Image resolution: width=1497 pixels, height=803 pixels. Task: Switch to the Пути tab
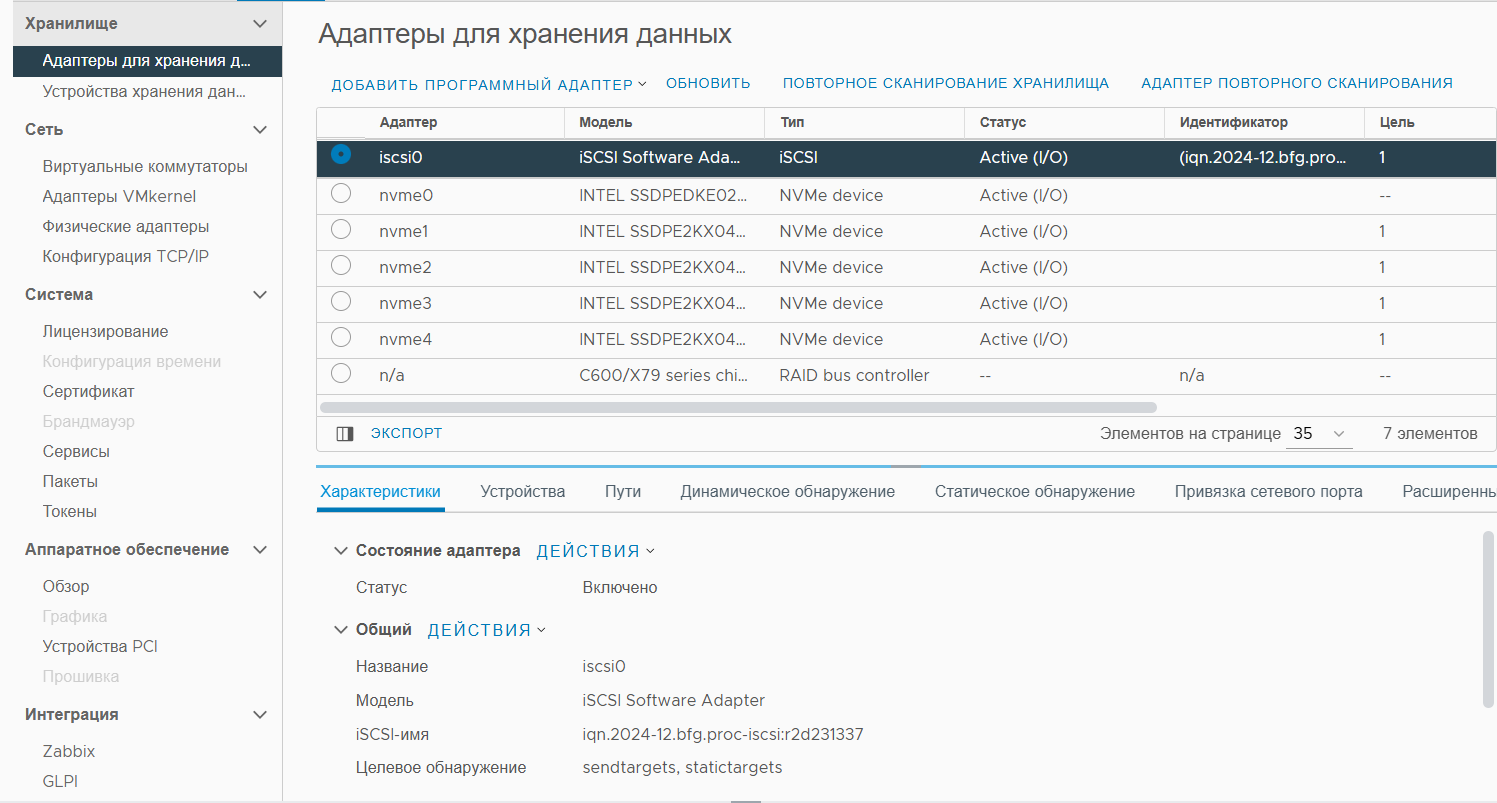[x=623, y=492]
